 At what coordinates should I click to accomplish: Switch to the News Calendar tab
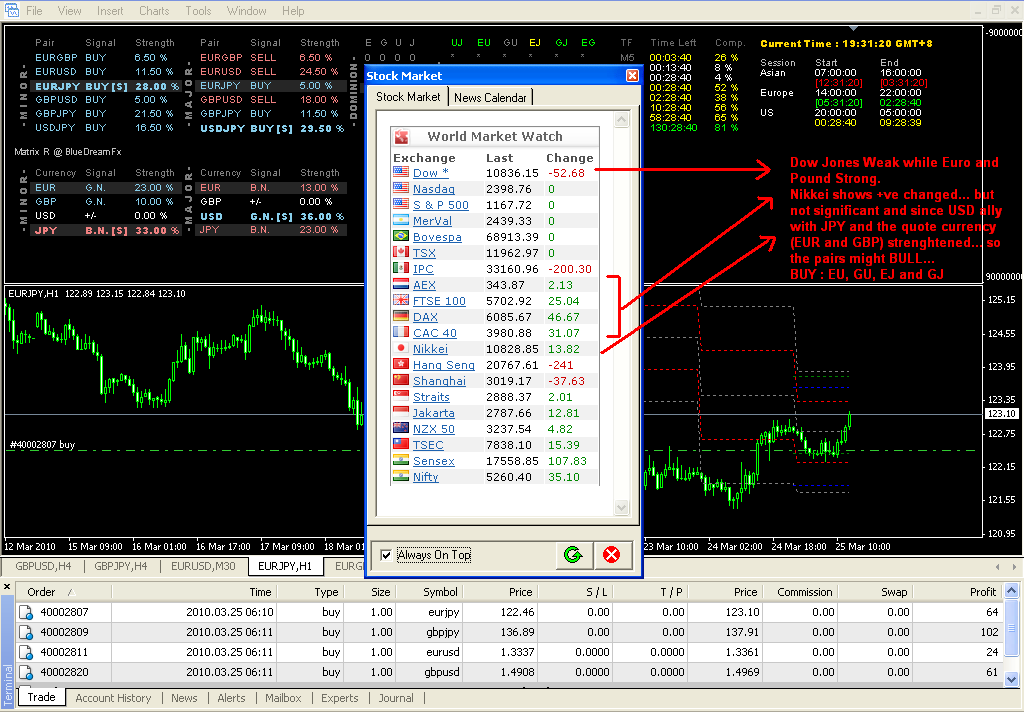(490, 97)
